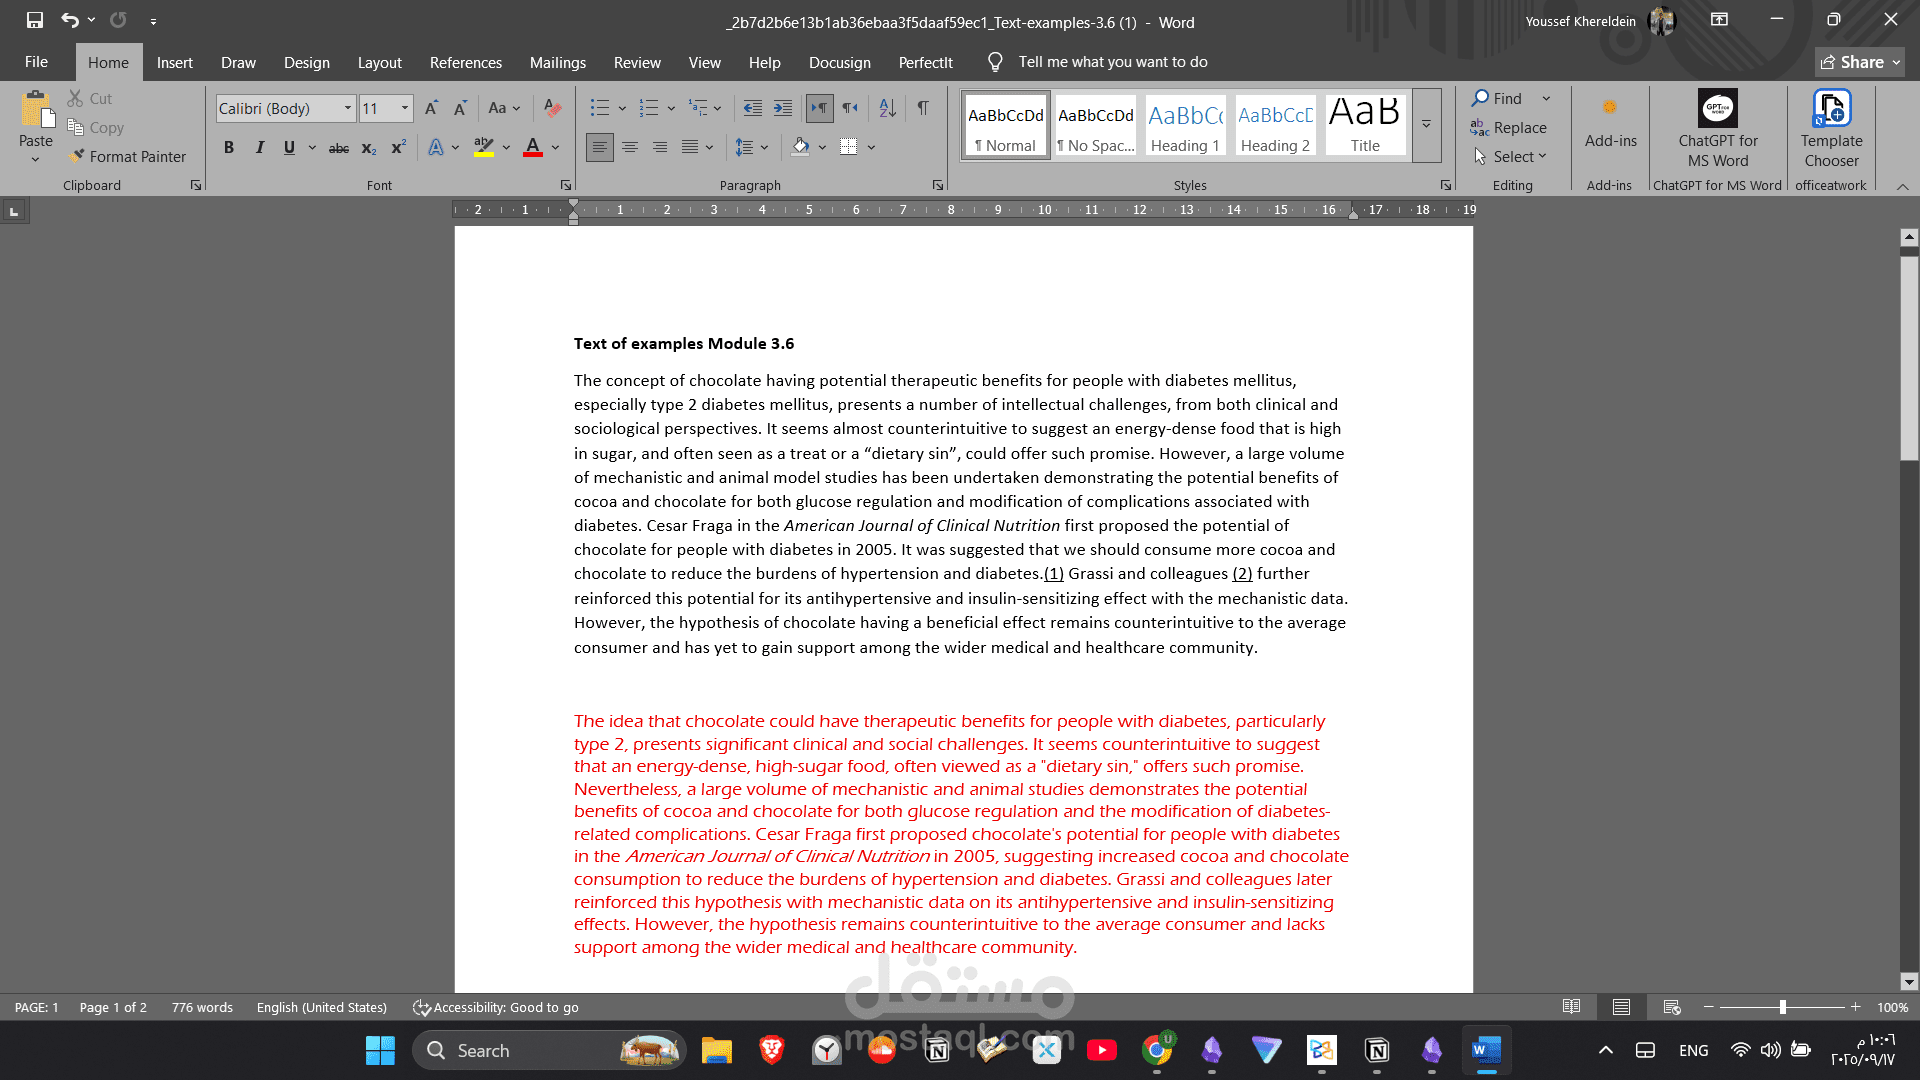Apply the No Spacing style
The width and height of the screenshot is (1920, 1080).
(x=1095, y=124)
